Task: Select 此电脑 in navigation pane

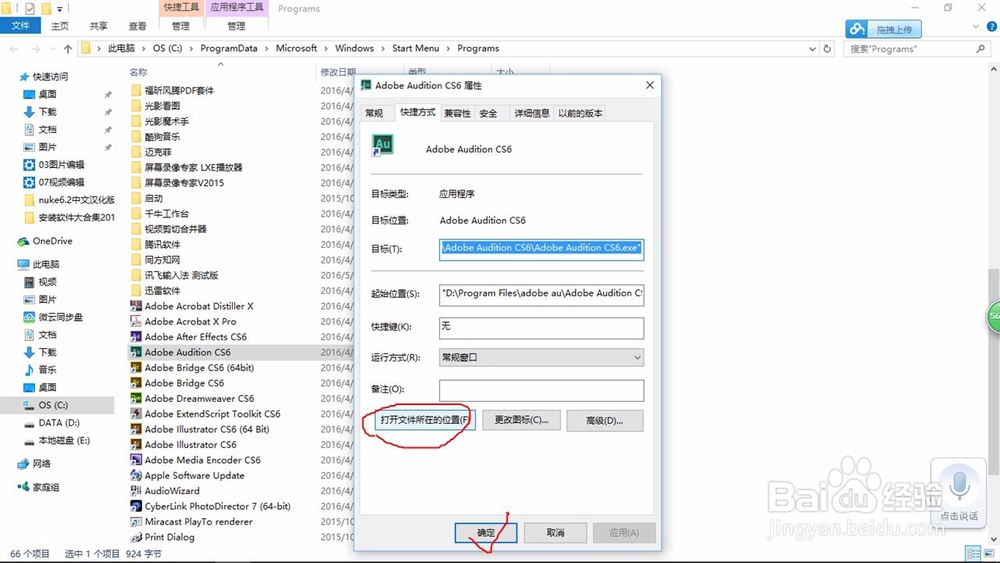Action: [x=46, y=264]
